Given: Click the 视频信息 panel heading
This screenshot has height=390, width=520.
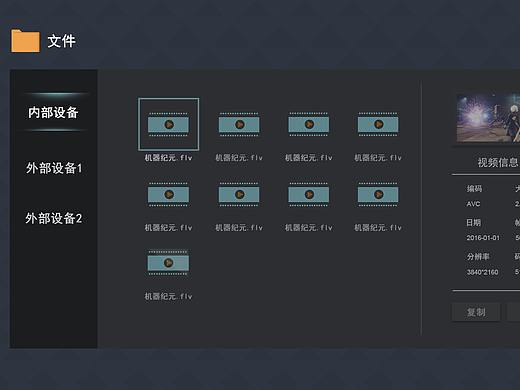Looking at the screenshot, I should 498,162.
